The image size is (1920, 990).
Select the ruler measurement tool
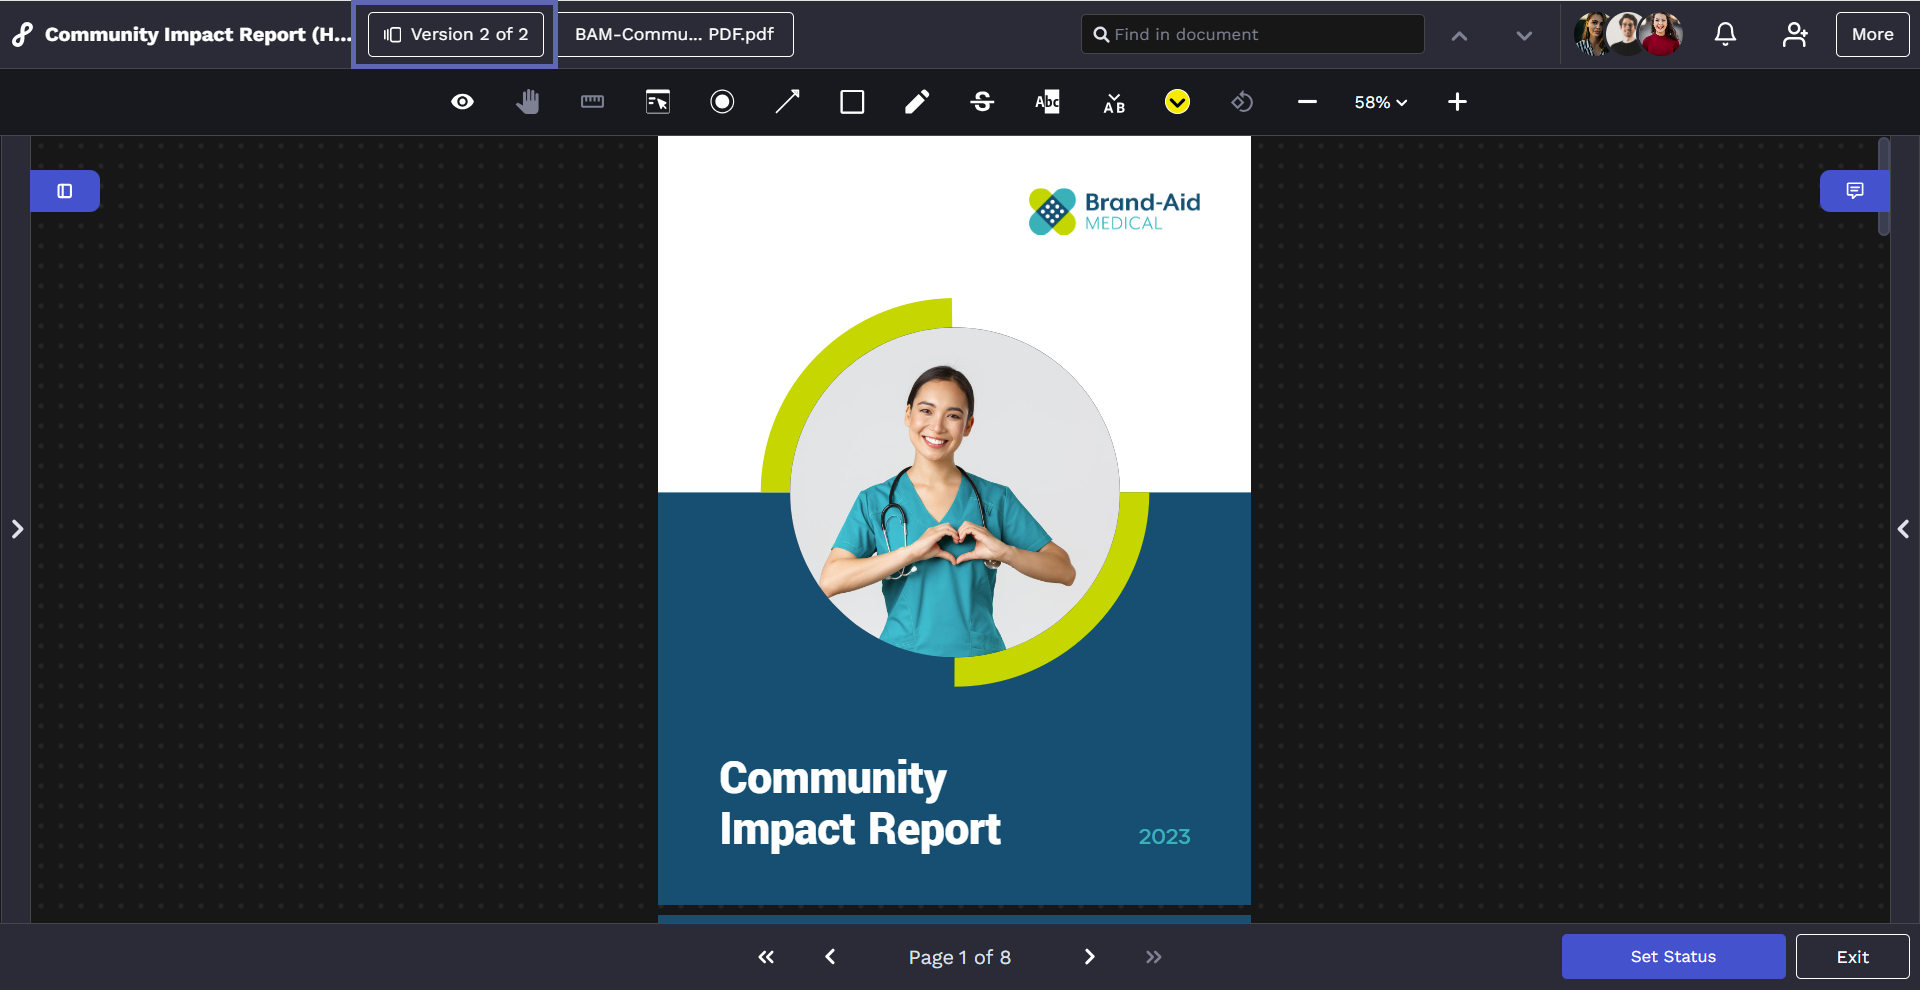click(x=592, y=102)
